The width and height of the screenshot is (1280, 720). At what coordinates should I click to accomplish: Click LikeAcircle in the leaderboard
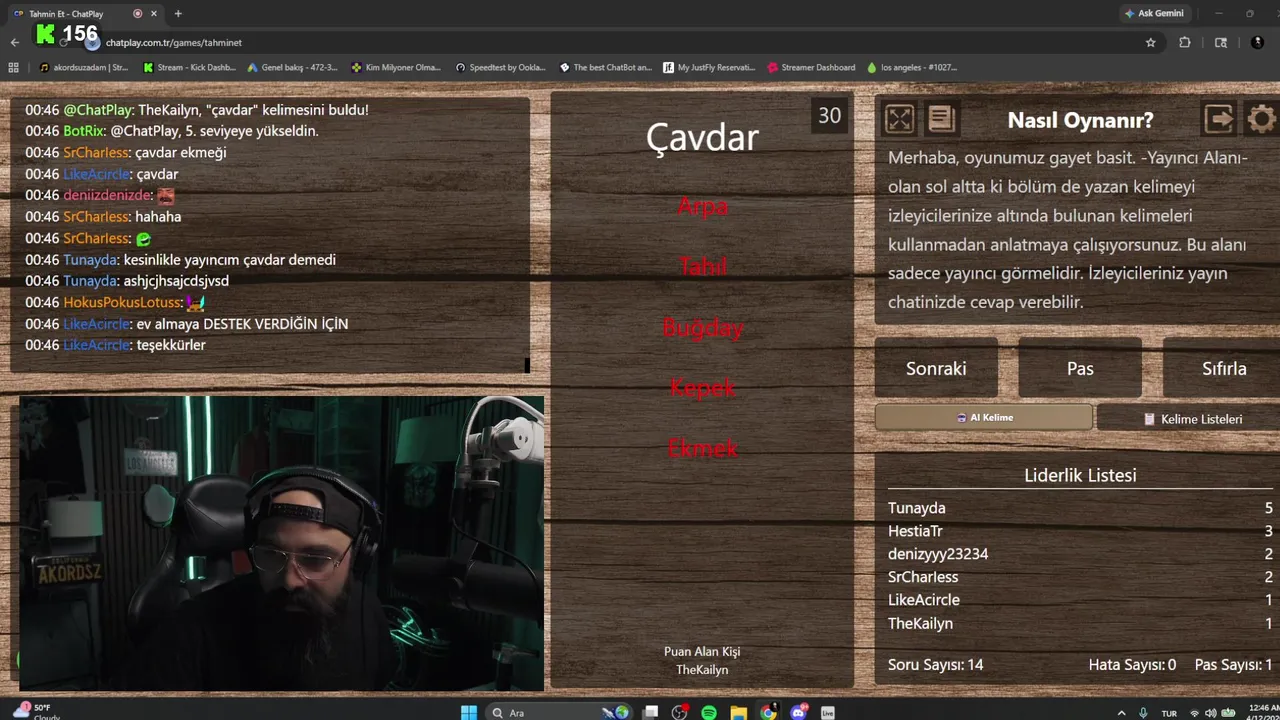pos(924,600)
